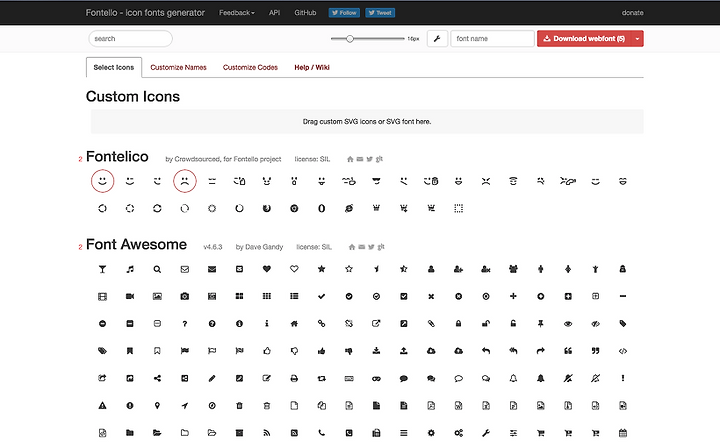Select the printer icon

point(294,379)
